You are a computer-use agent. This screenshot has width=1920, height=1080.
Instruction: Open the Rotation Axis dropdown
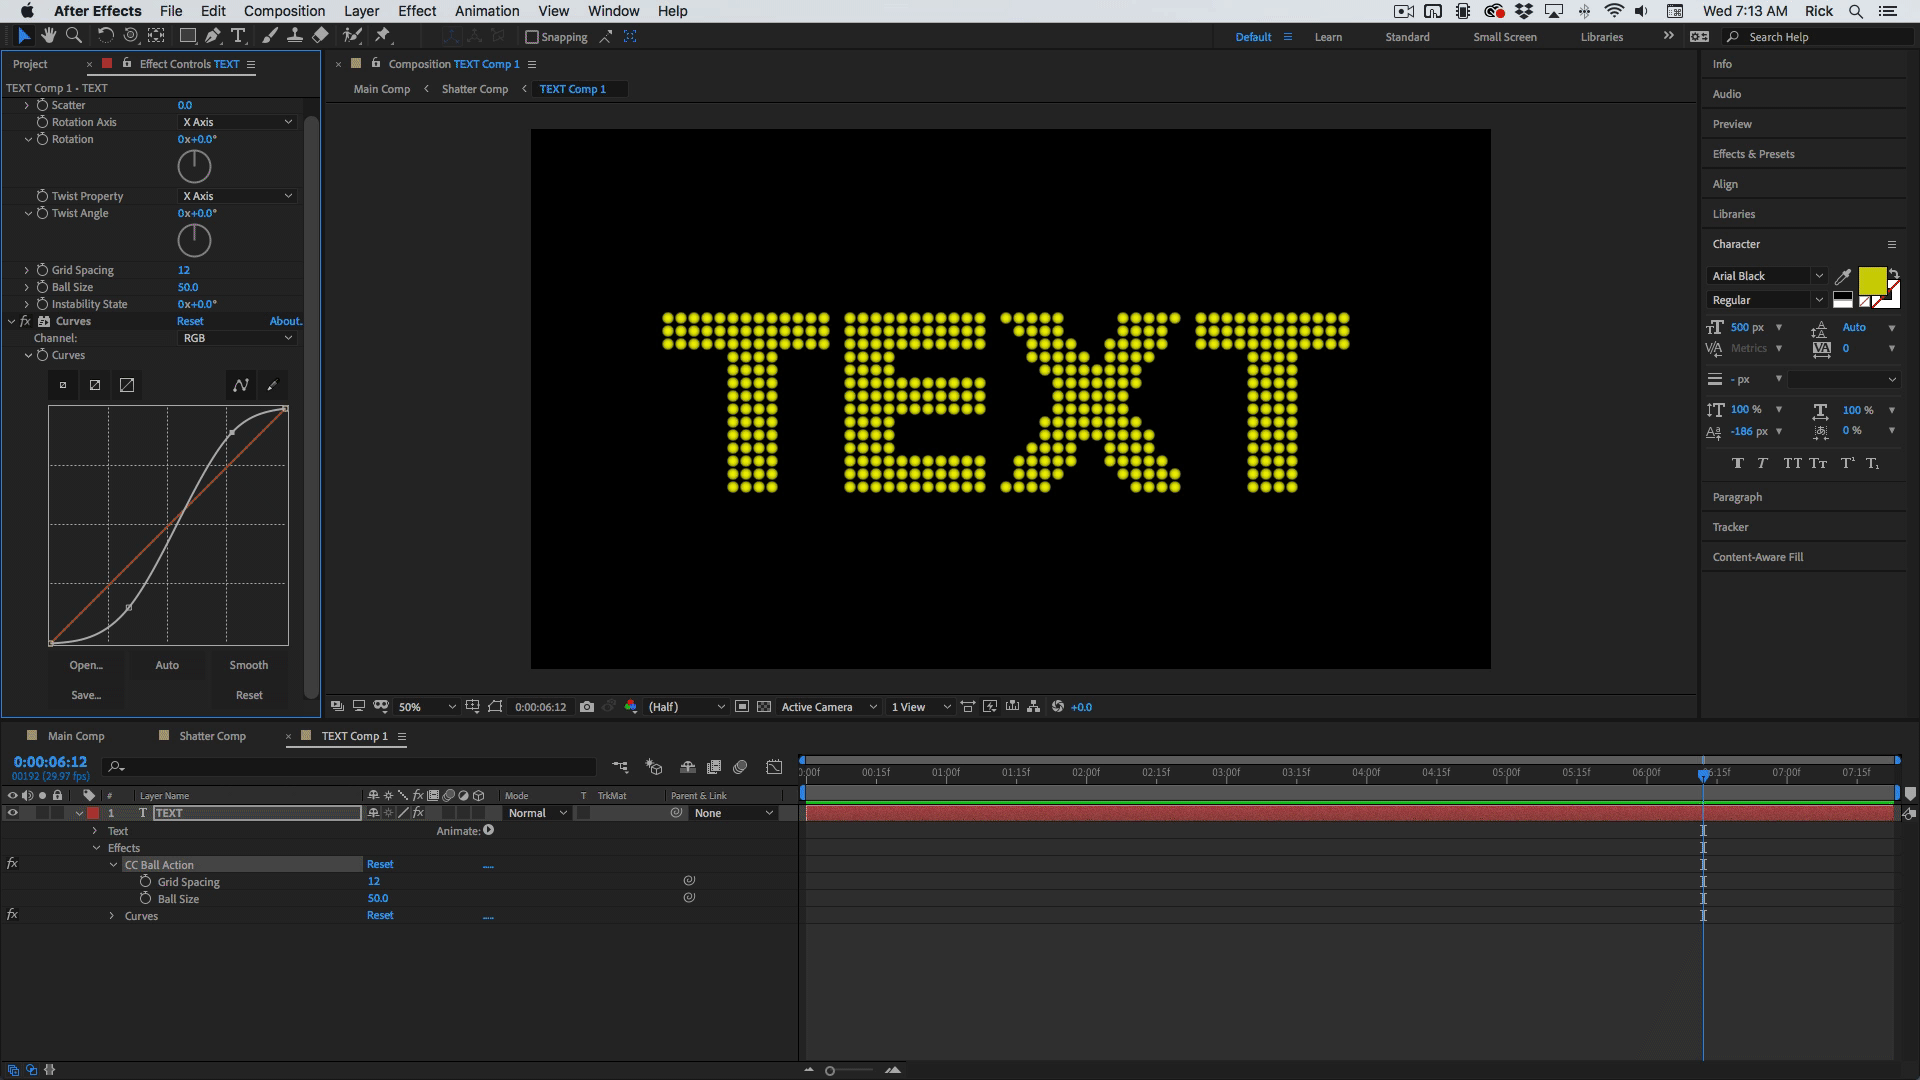[x=237, y=122]
